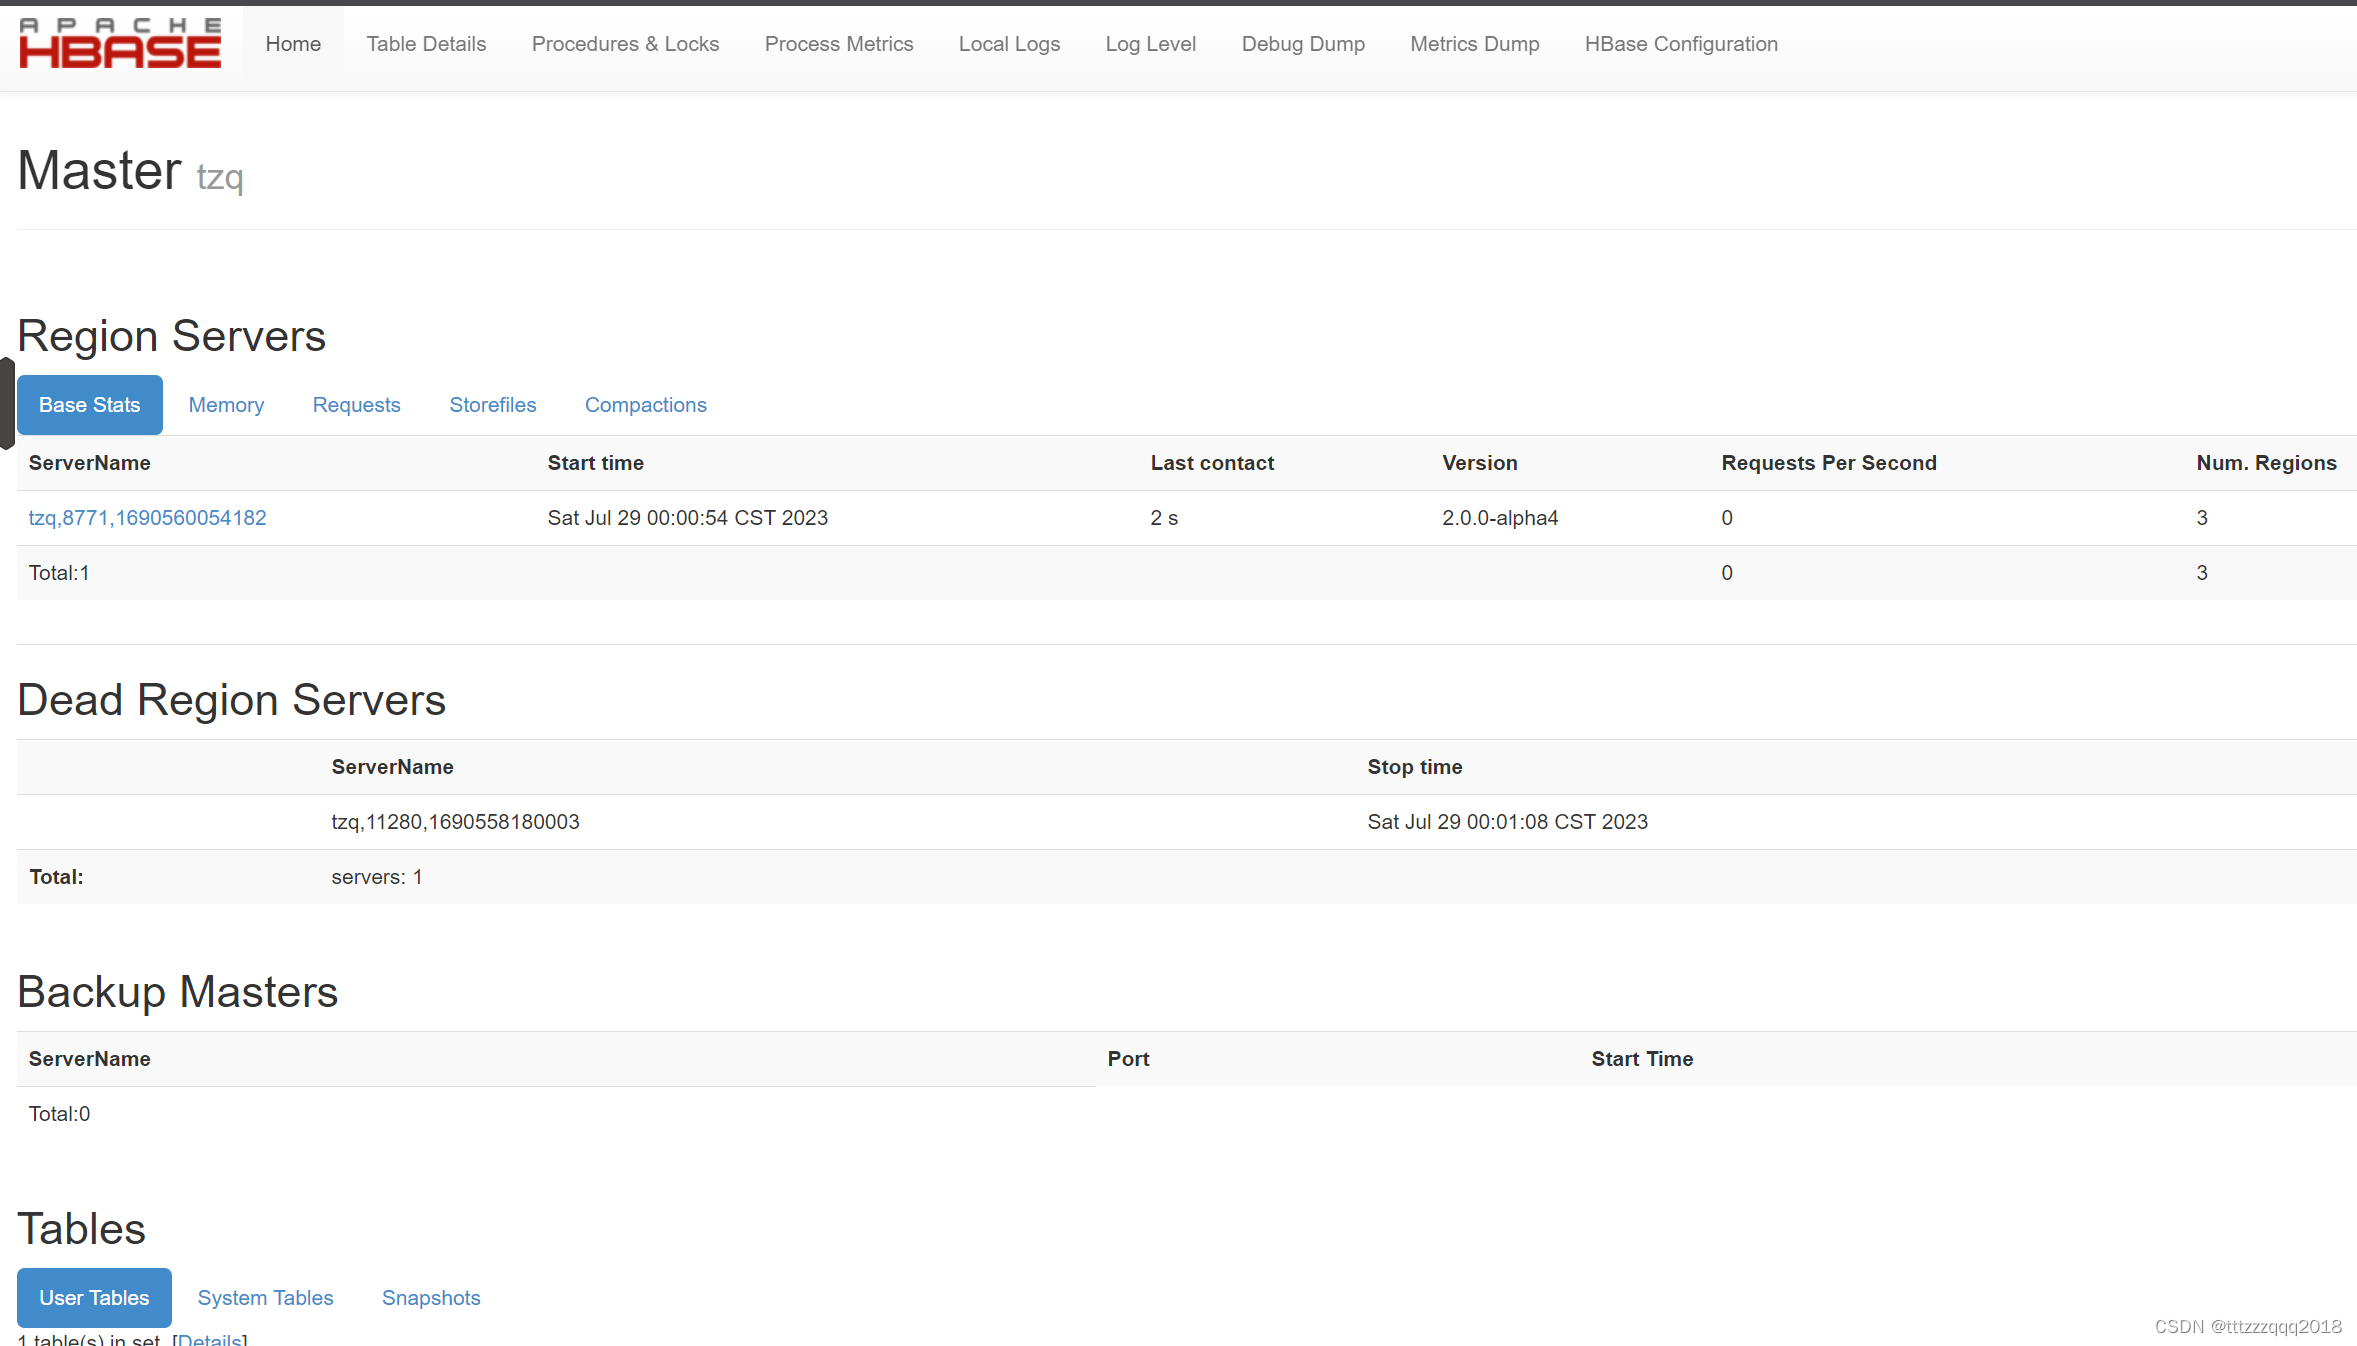
Task: Access Local Logs viewer
Action: (1009, 44)
